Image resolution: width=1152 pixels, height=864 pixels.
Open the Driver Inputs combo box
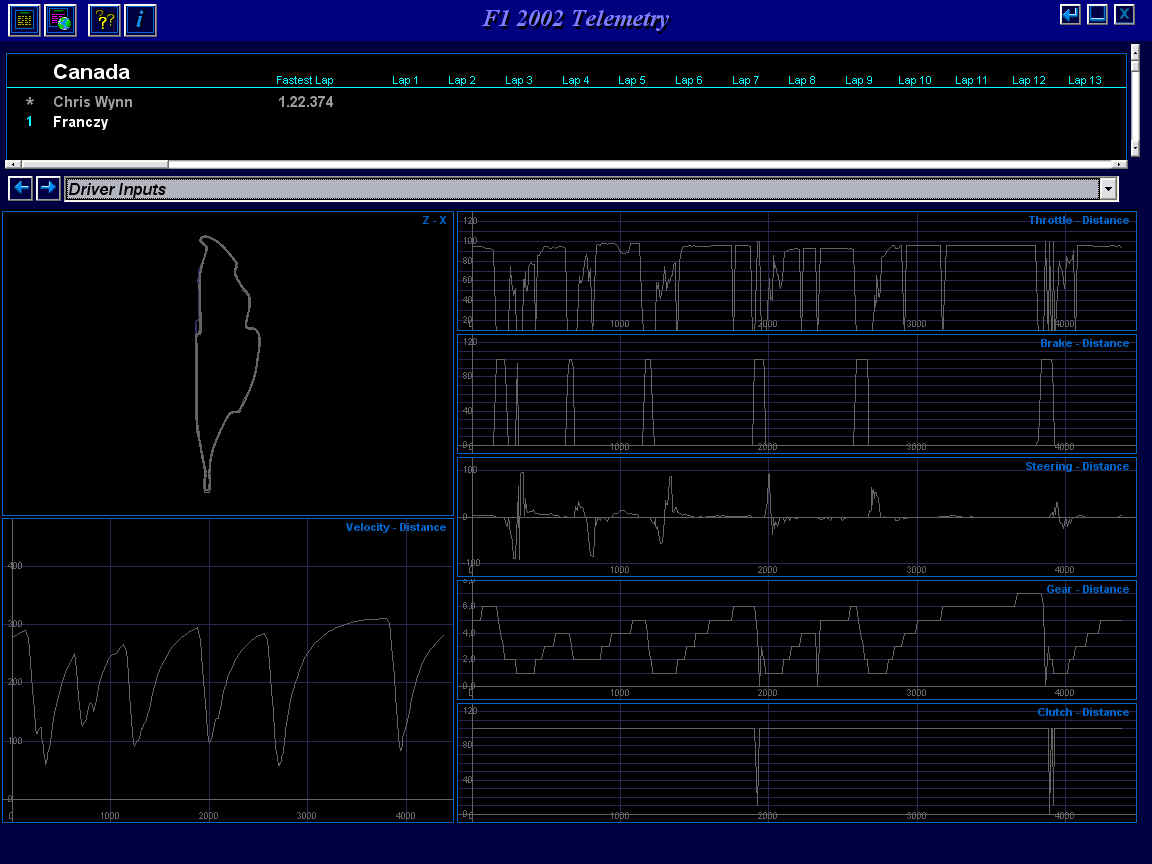(x=591, y=190)
